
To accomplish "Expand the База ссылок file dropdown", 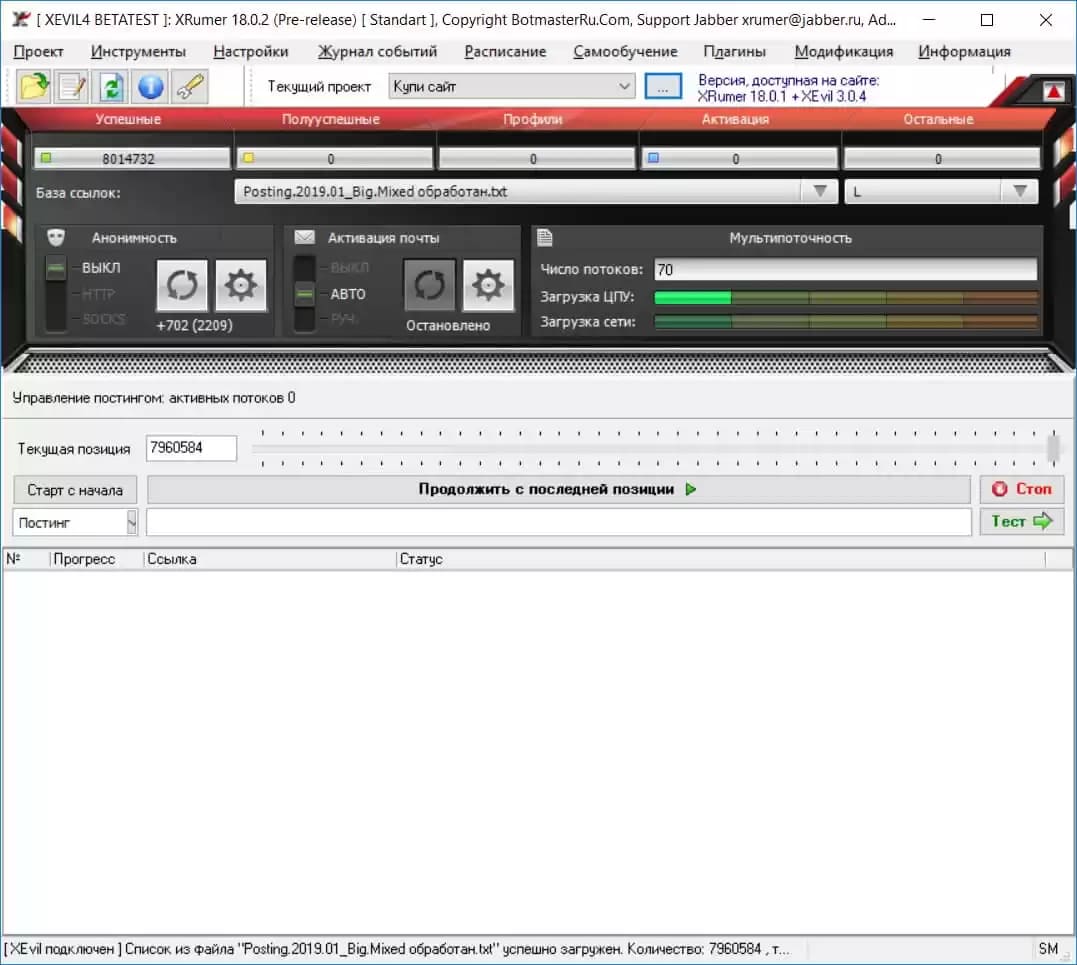I will (819, 191).
